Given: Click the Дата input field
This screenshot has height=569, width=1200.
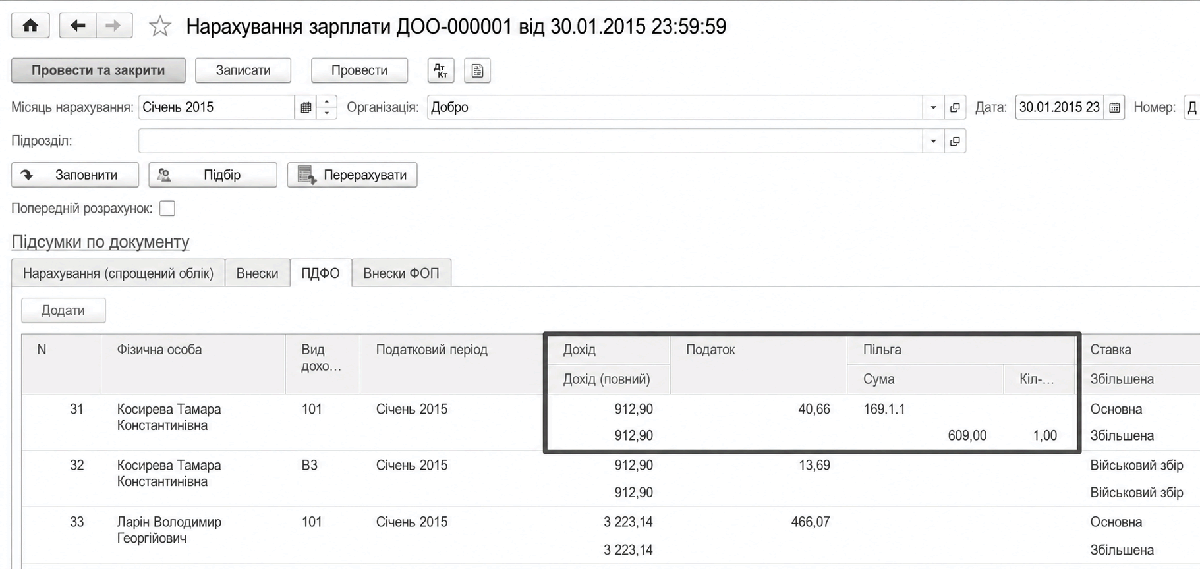Looking at the screenshot, I should [x=1060, y=107].
